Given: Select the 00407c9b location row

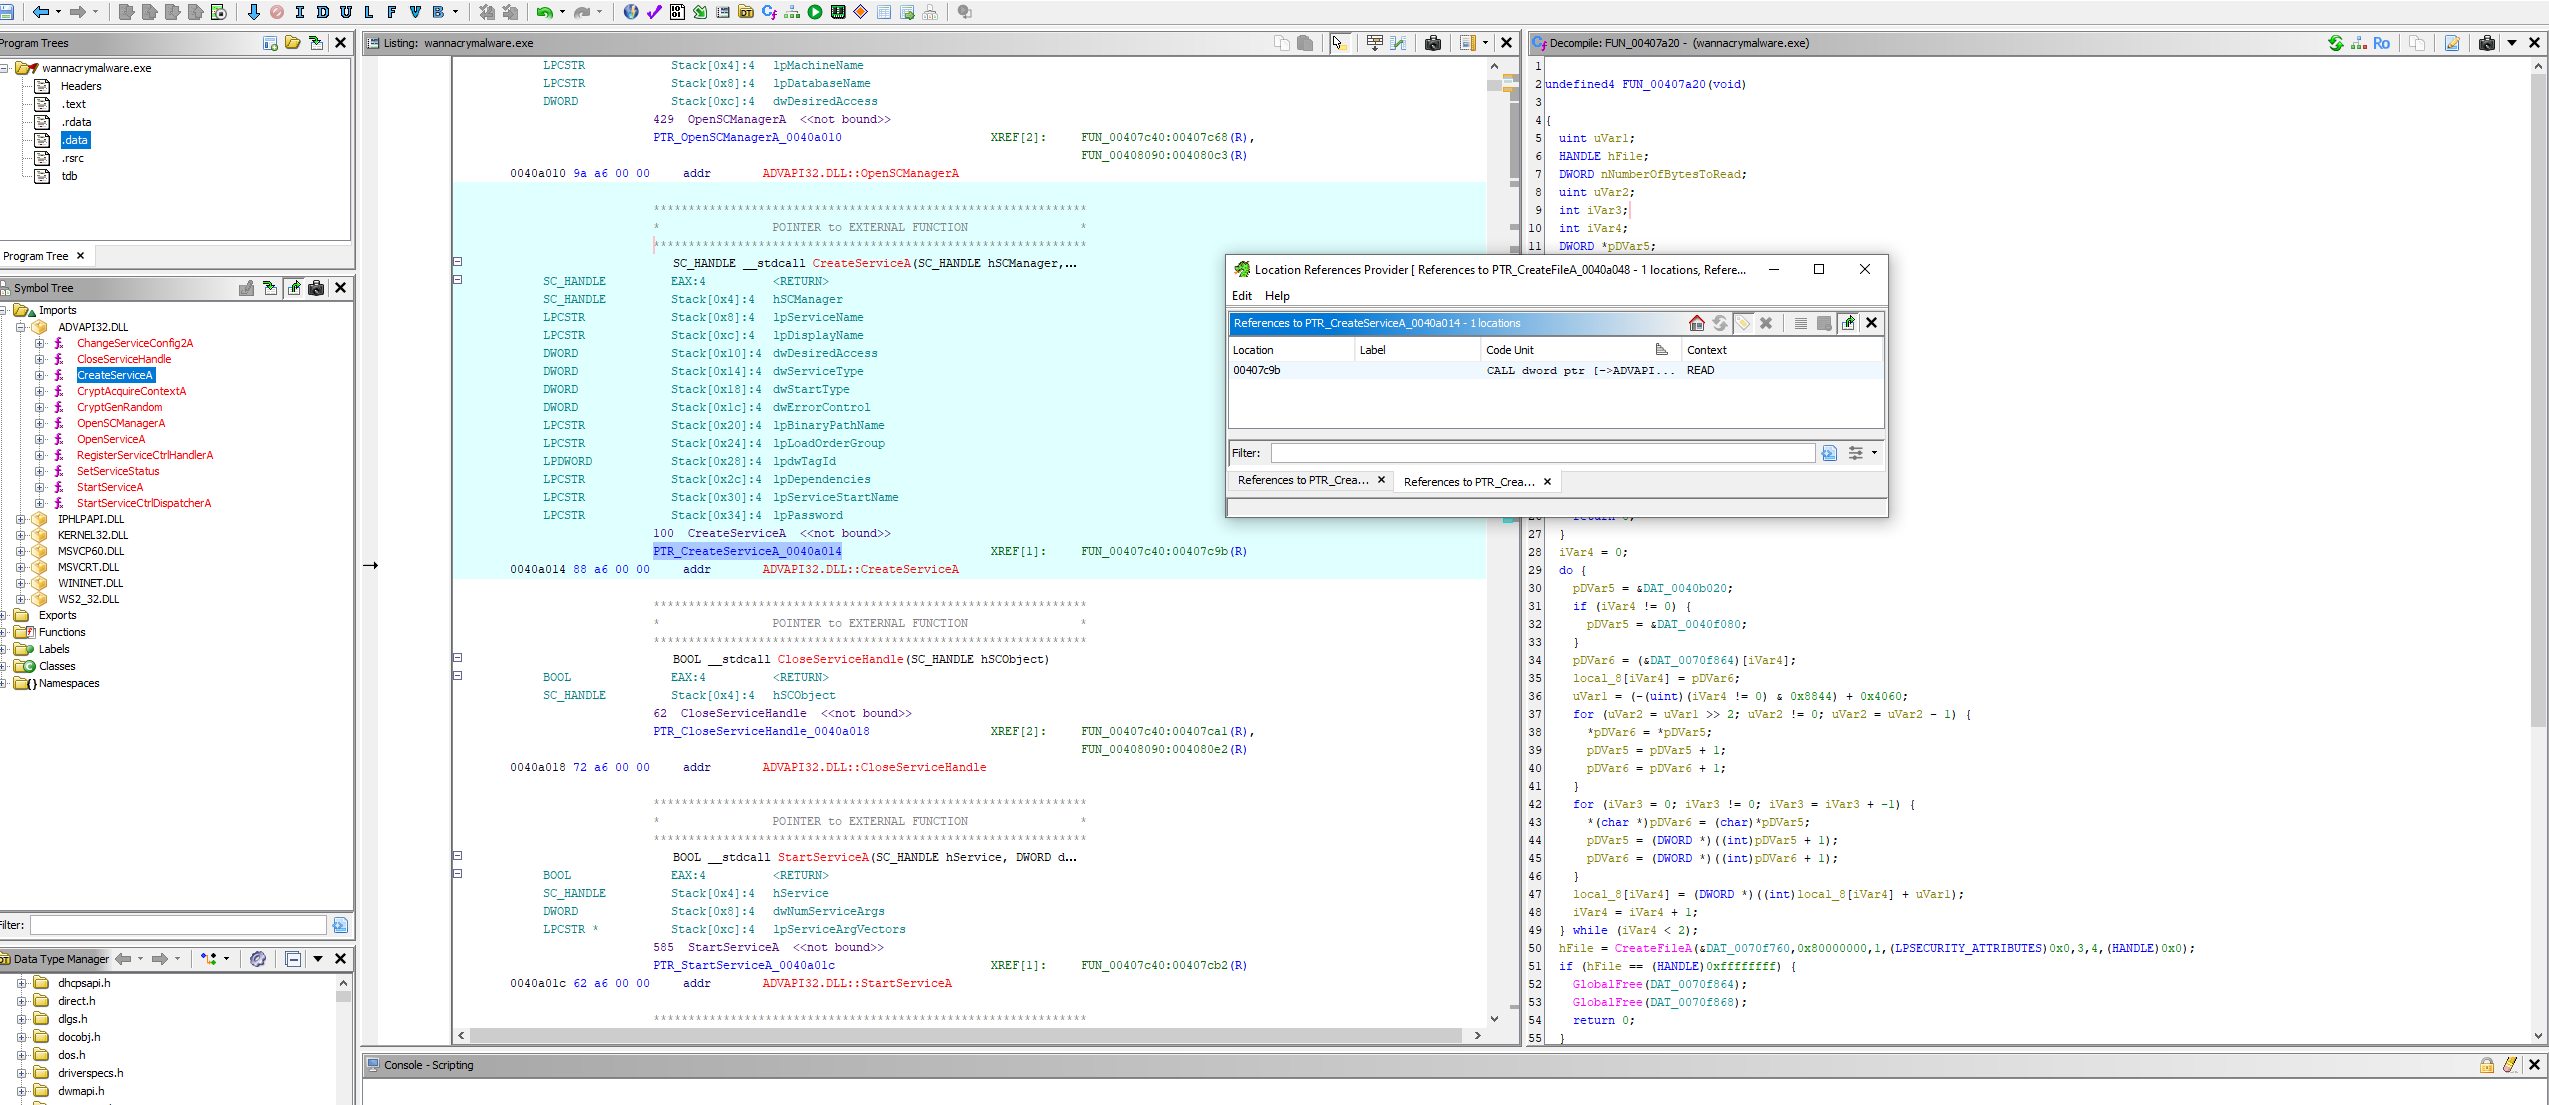Looking at the screenshot, I should tap(1555, 370).
